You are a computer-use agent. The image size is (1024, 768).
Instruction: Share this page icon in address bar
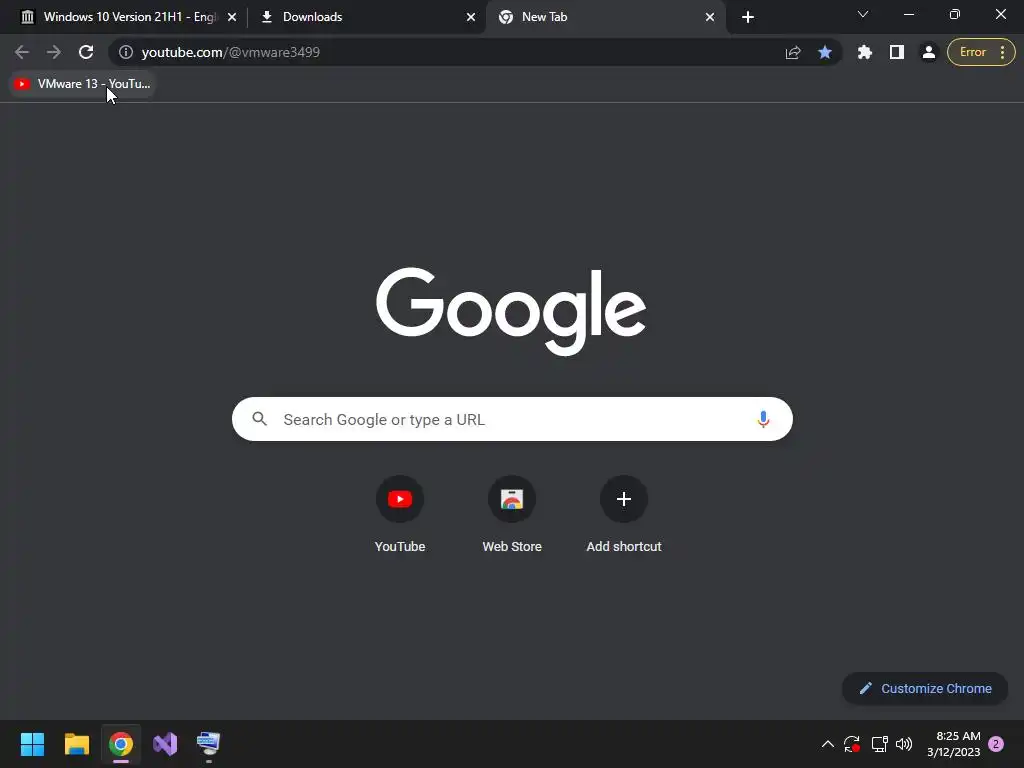793,52
